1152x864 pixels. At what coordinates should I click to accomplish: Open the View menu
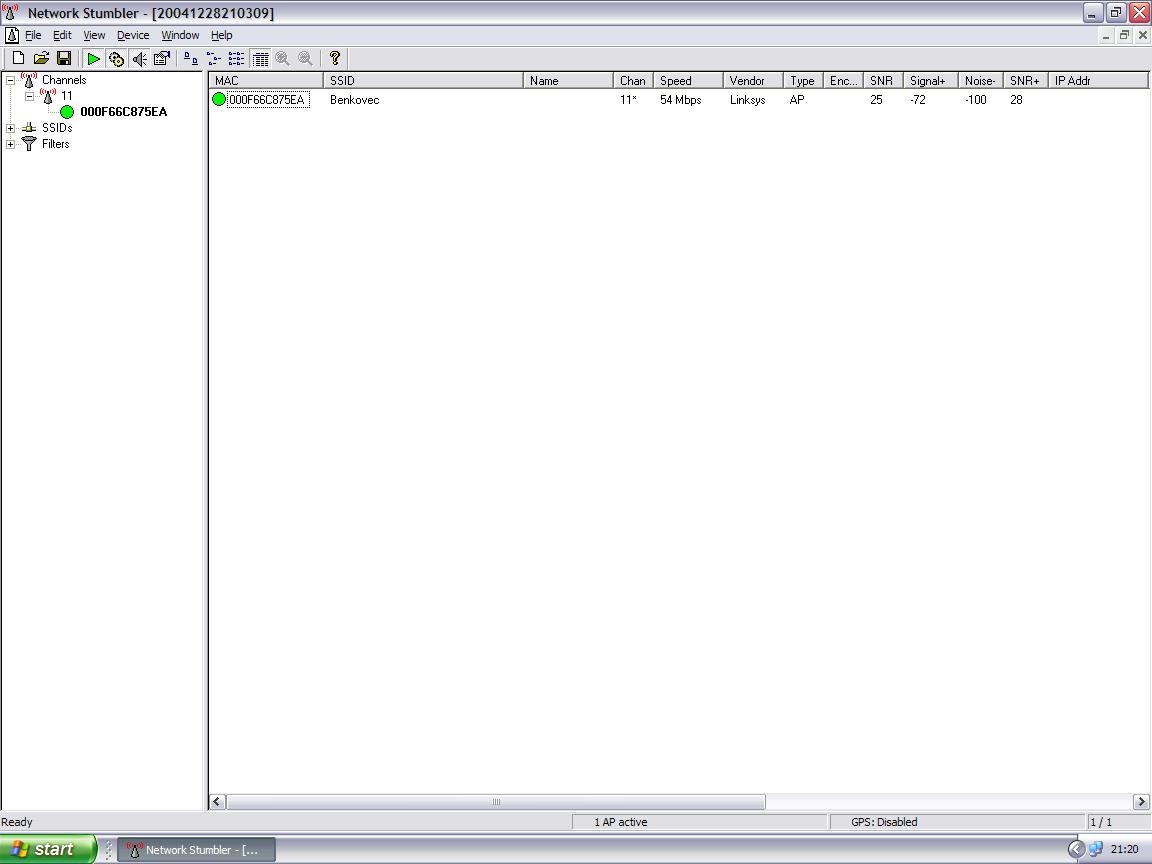(x=94, y=35)
